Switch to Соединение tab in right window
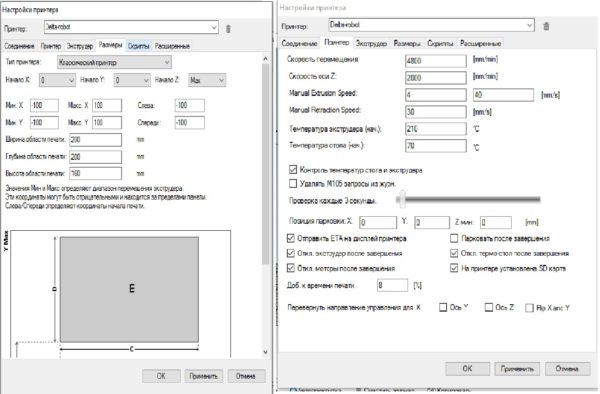The width and height of the screenshot is (600, 394). [299, 44]
